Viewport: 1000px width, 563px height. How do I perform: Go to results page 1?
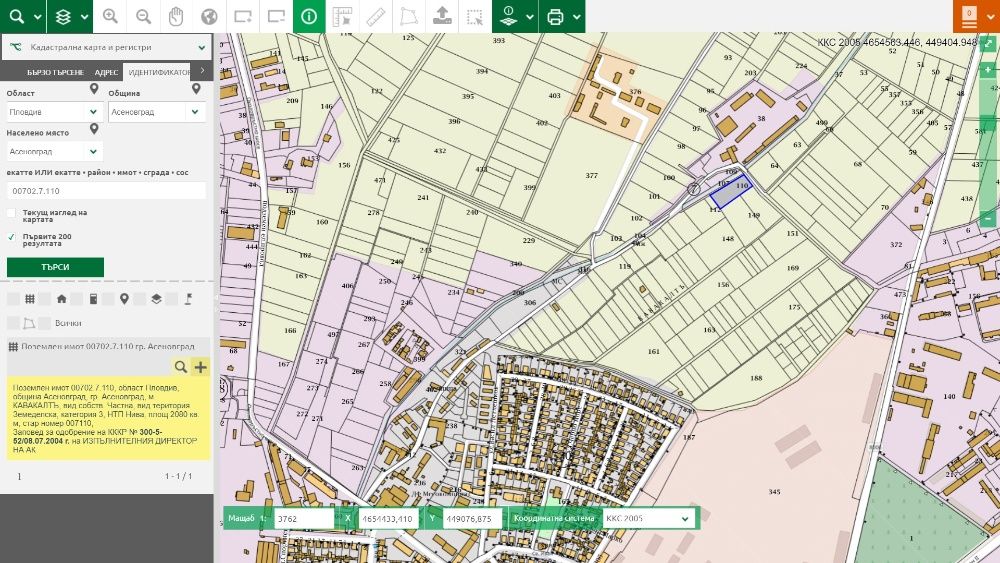(19, 476)
